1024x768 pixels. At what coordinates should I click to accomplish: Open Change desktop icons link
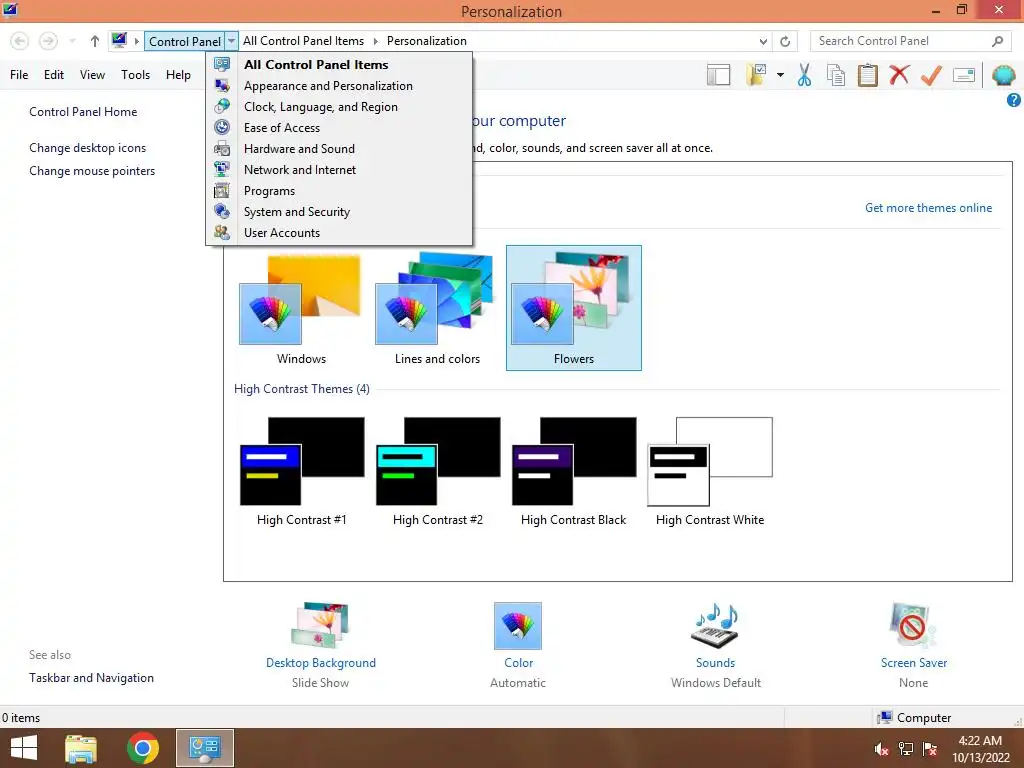click(88, 148)
